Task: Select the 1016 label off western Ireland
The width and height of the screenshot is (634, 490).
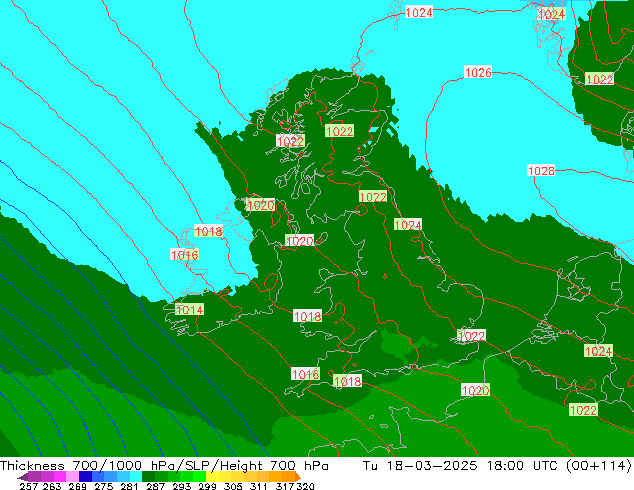Action: click(x=184, y=255)
